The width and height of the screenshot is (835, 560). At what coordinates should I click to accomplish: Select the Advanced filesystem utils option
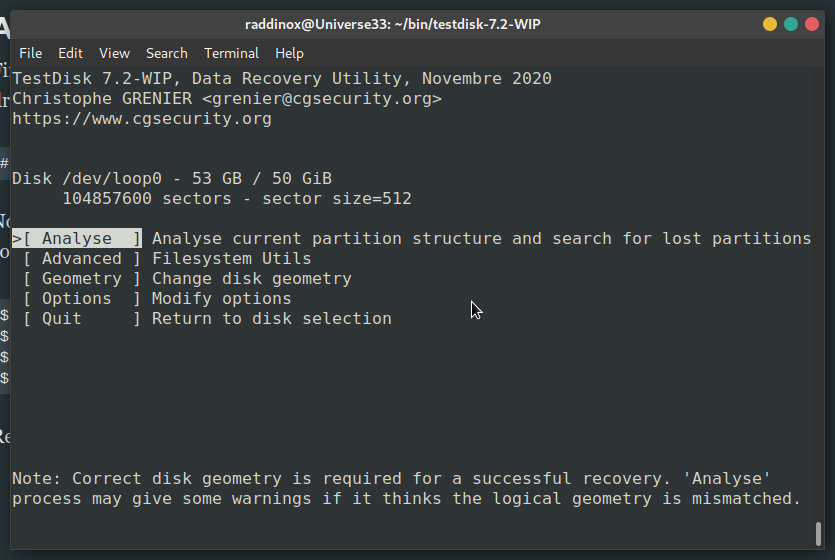(81, 259)
